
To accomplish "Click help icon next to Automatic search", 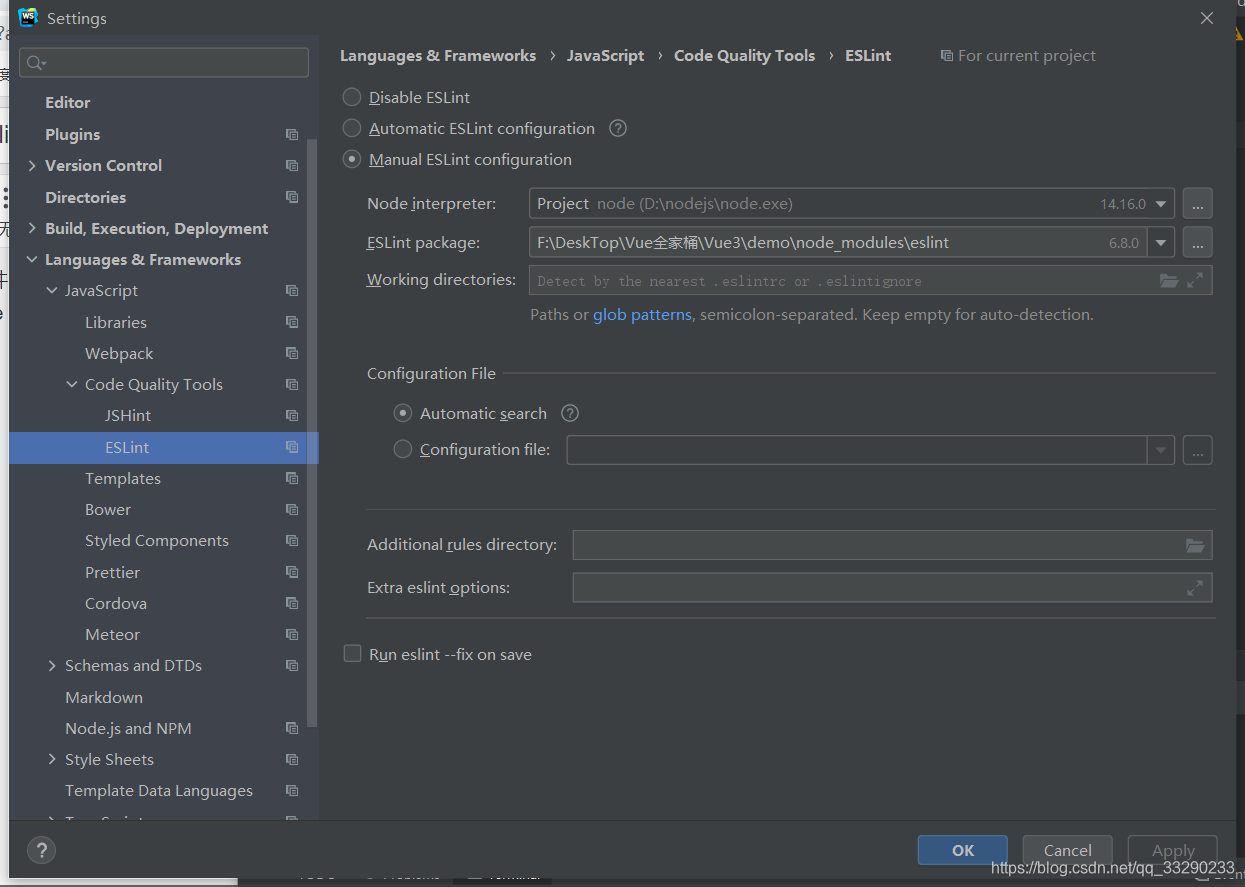I will click(x=570, y=413).
